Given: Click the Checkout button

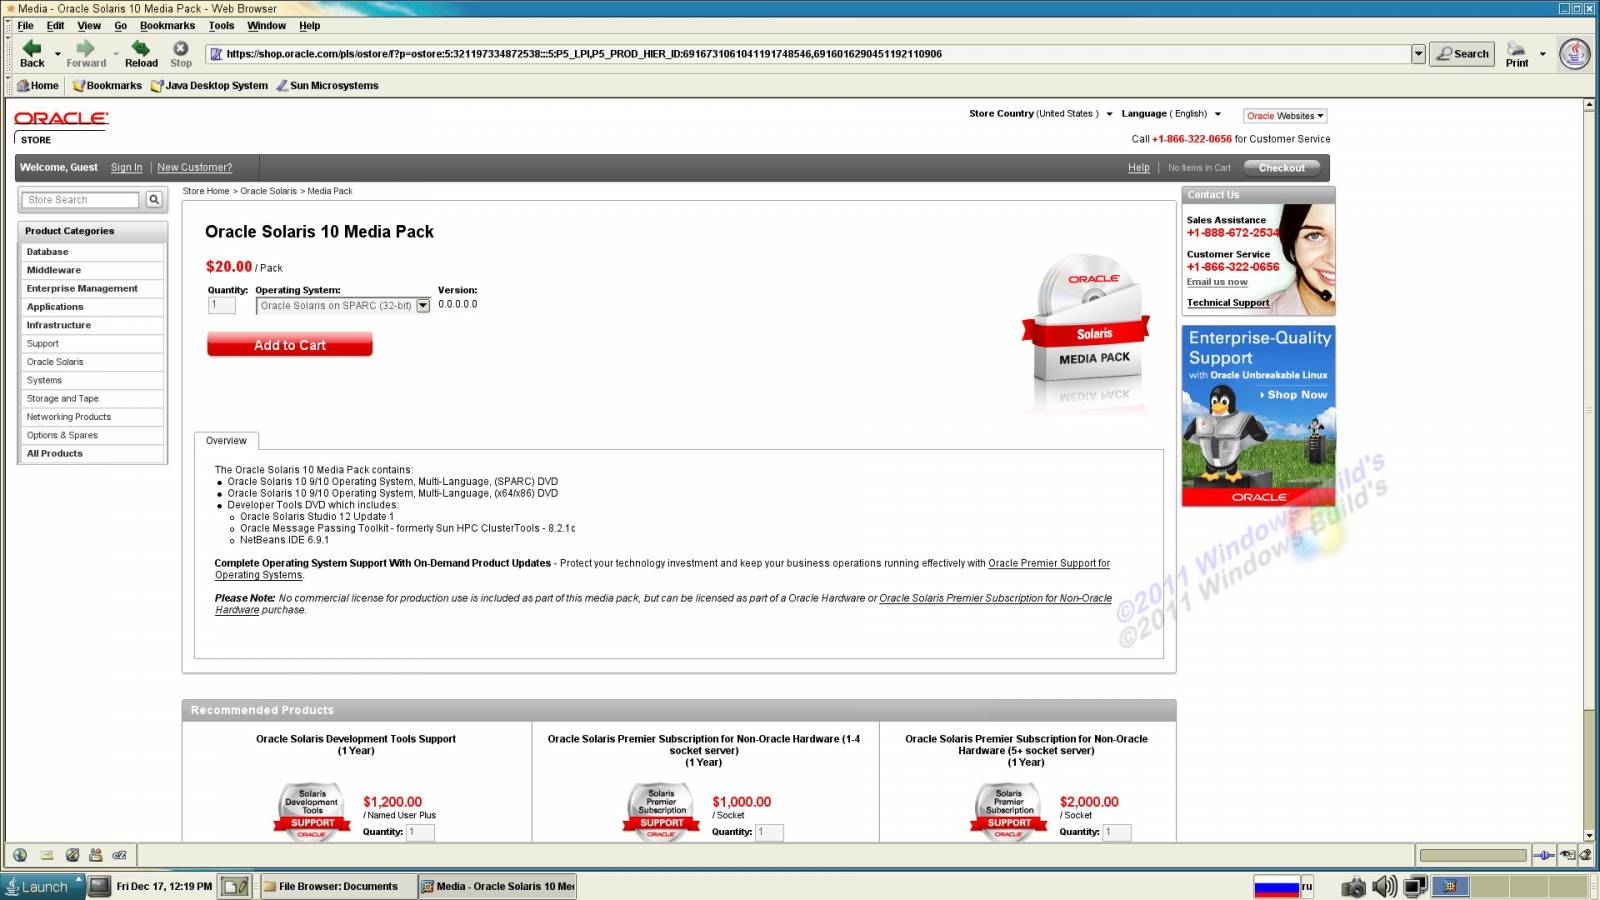Looking at the screenshot, I should coord(1282,168).
